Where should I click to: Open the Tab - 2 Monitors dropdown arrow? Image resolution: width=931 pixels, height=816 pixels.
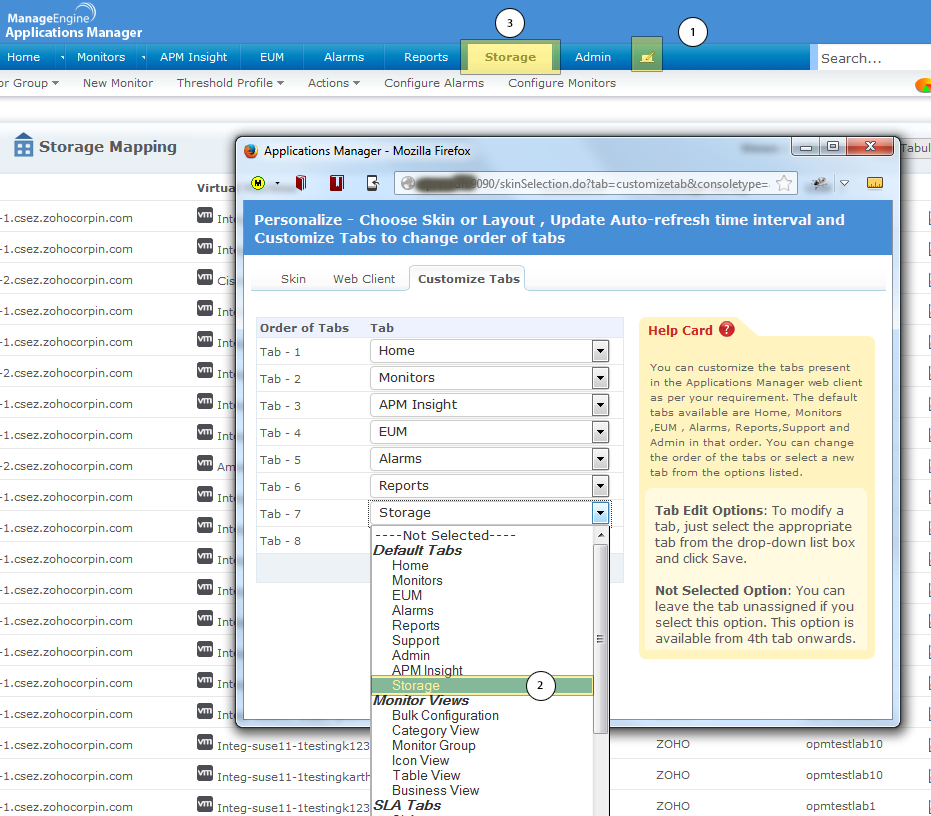pyautogui.click(x=600, y=378)
